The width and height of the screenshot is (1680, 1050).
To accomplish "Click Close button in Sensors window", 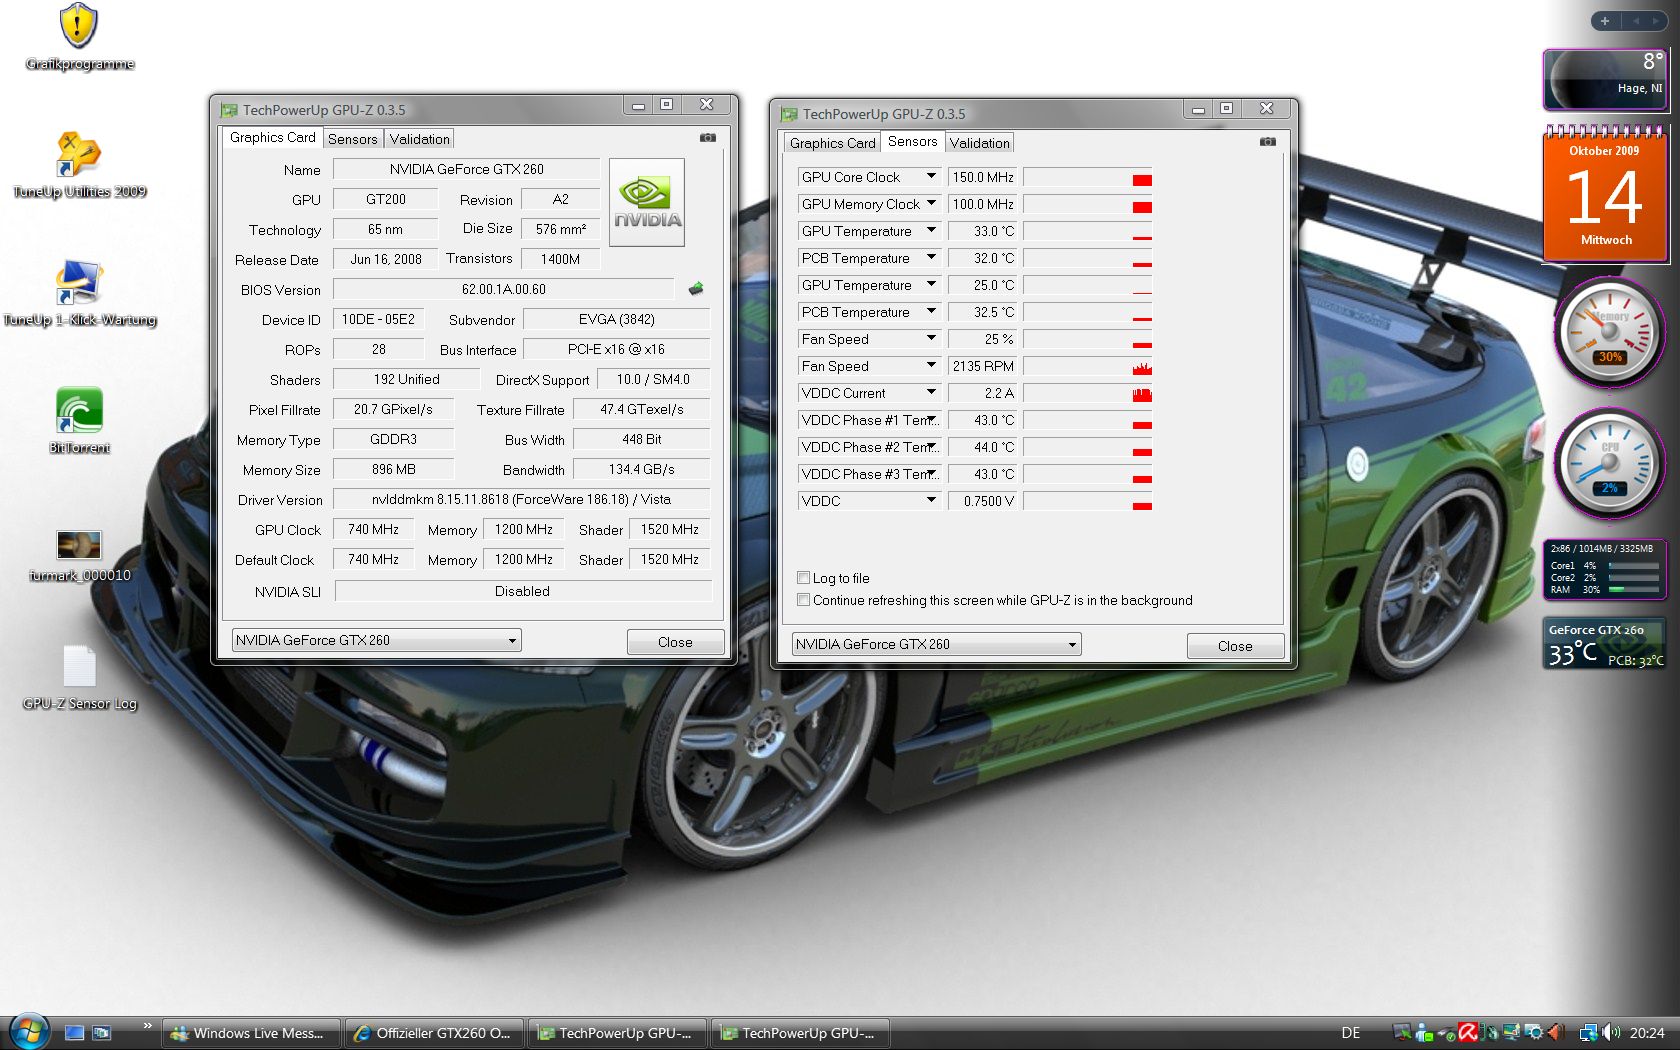I will (1235, 646).
